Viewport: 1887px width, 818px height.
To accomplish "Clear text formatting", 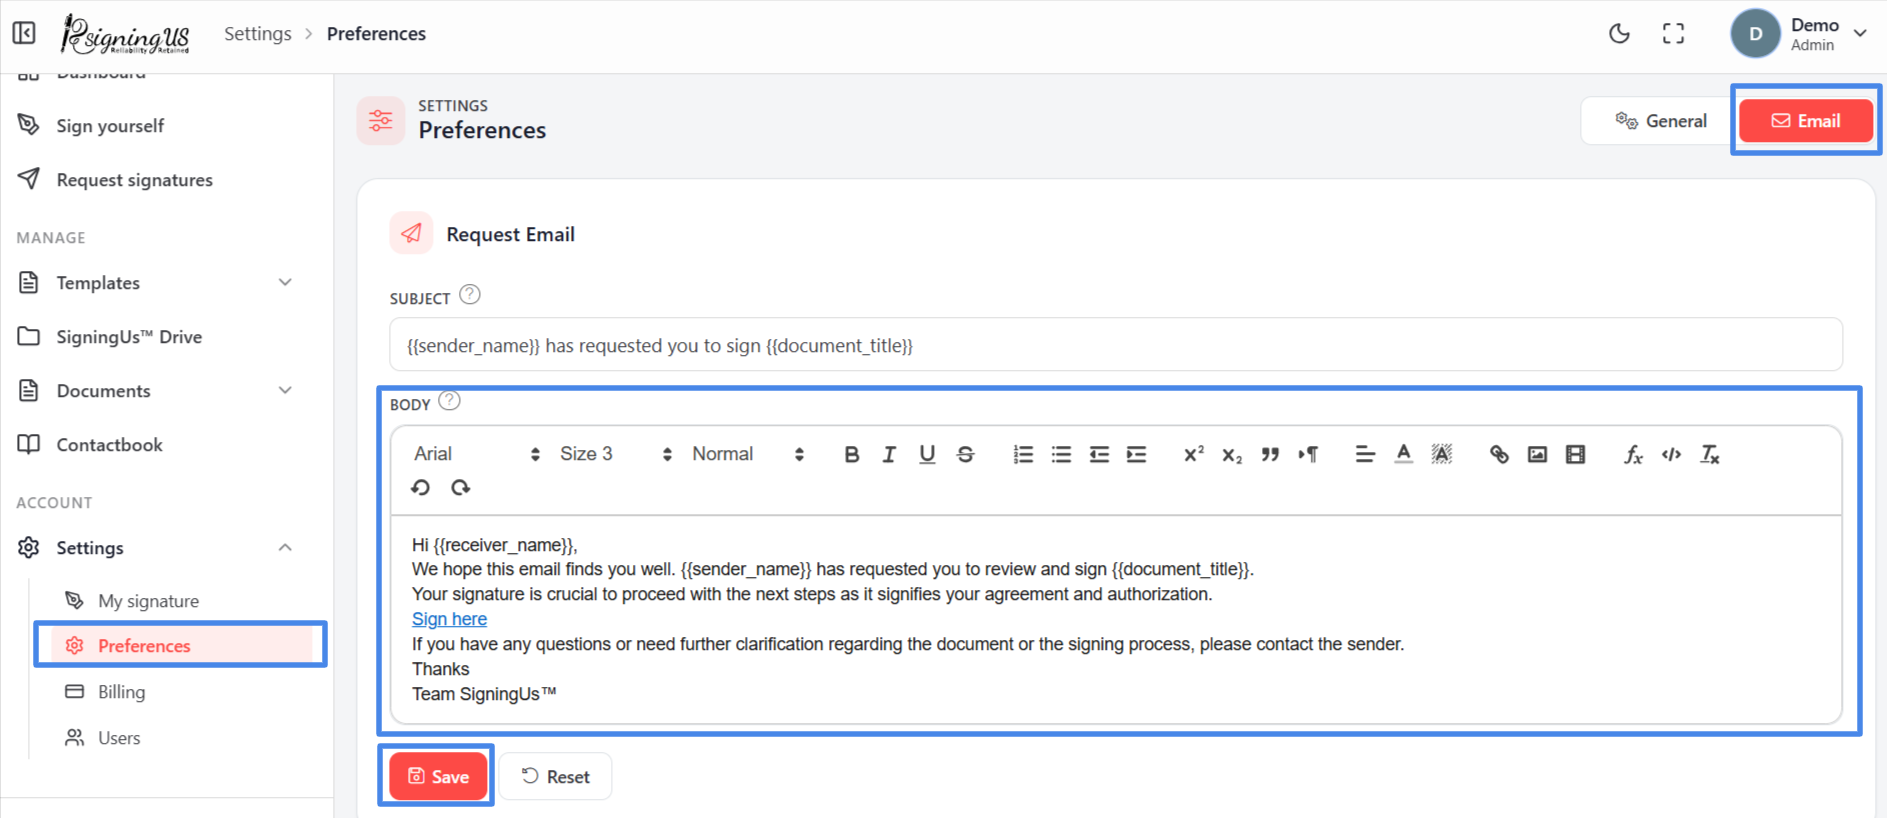I will pyautogui.click(x=1710, y=454).
